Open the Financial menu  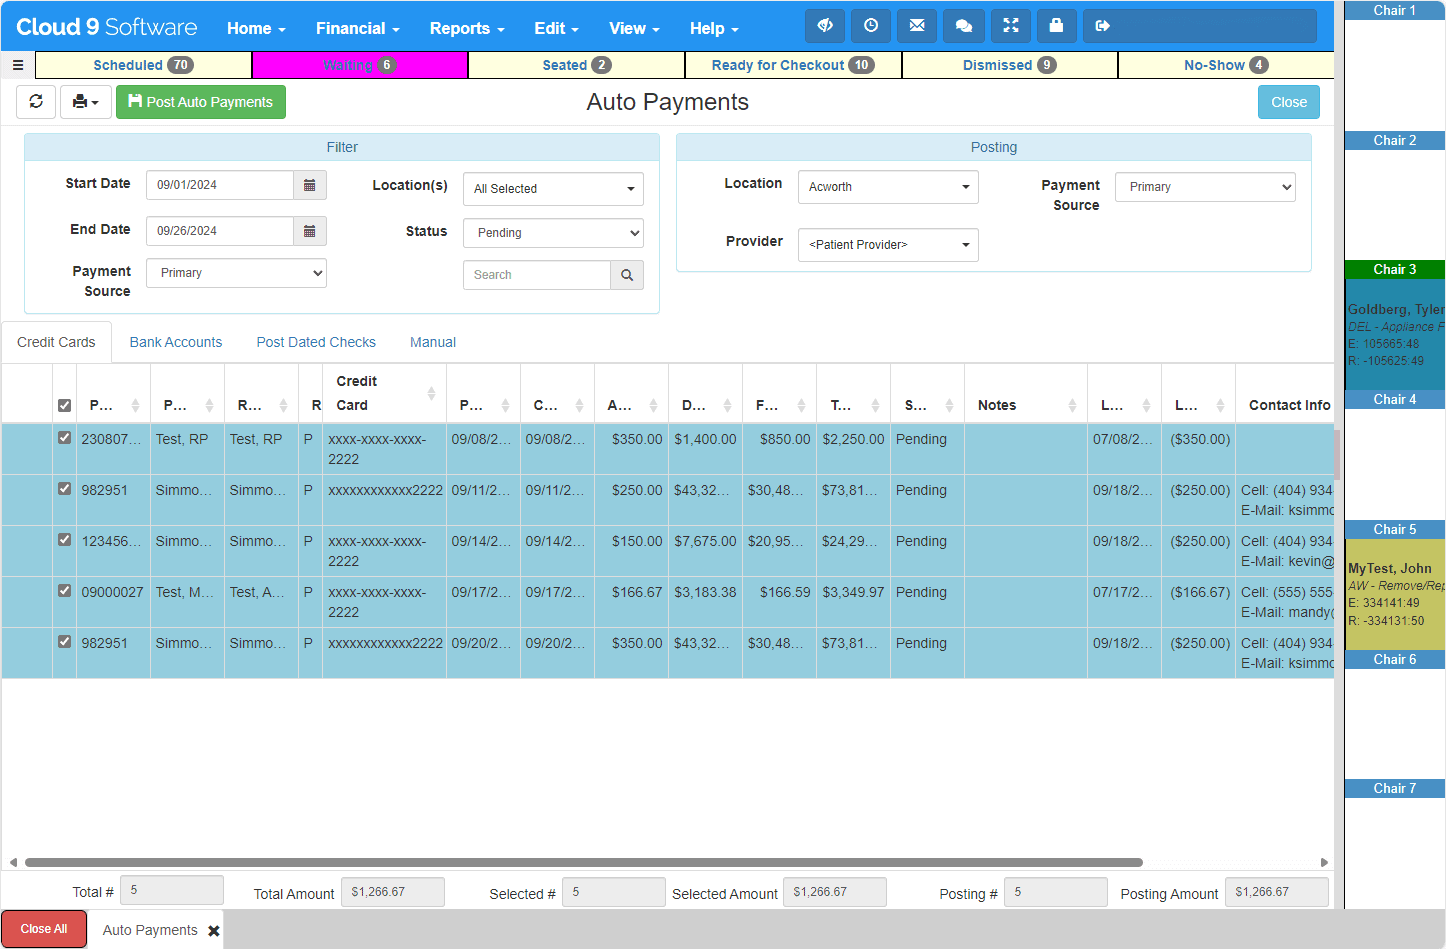(357, 28)
